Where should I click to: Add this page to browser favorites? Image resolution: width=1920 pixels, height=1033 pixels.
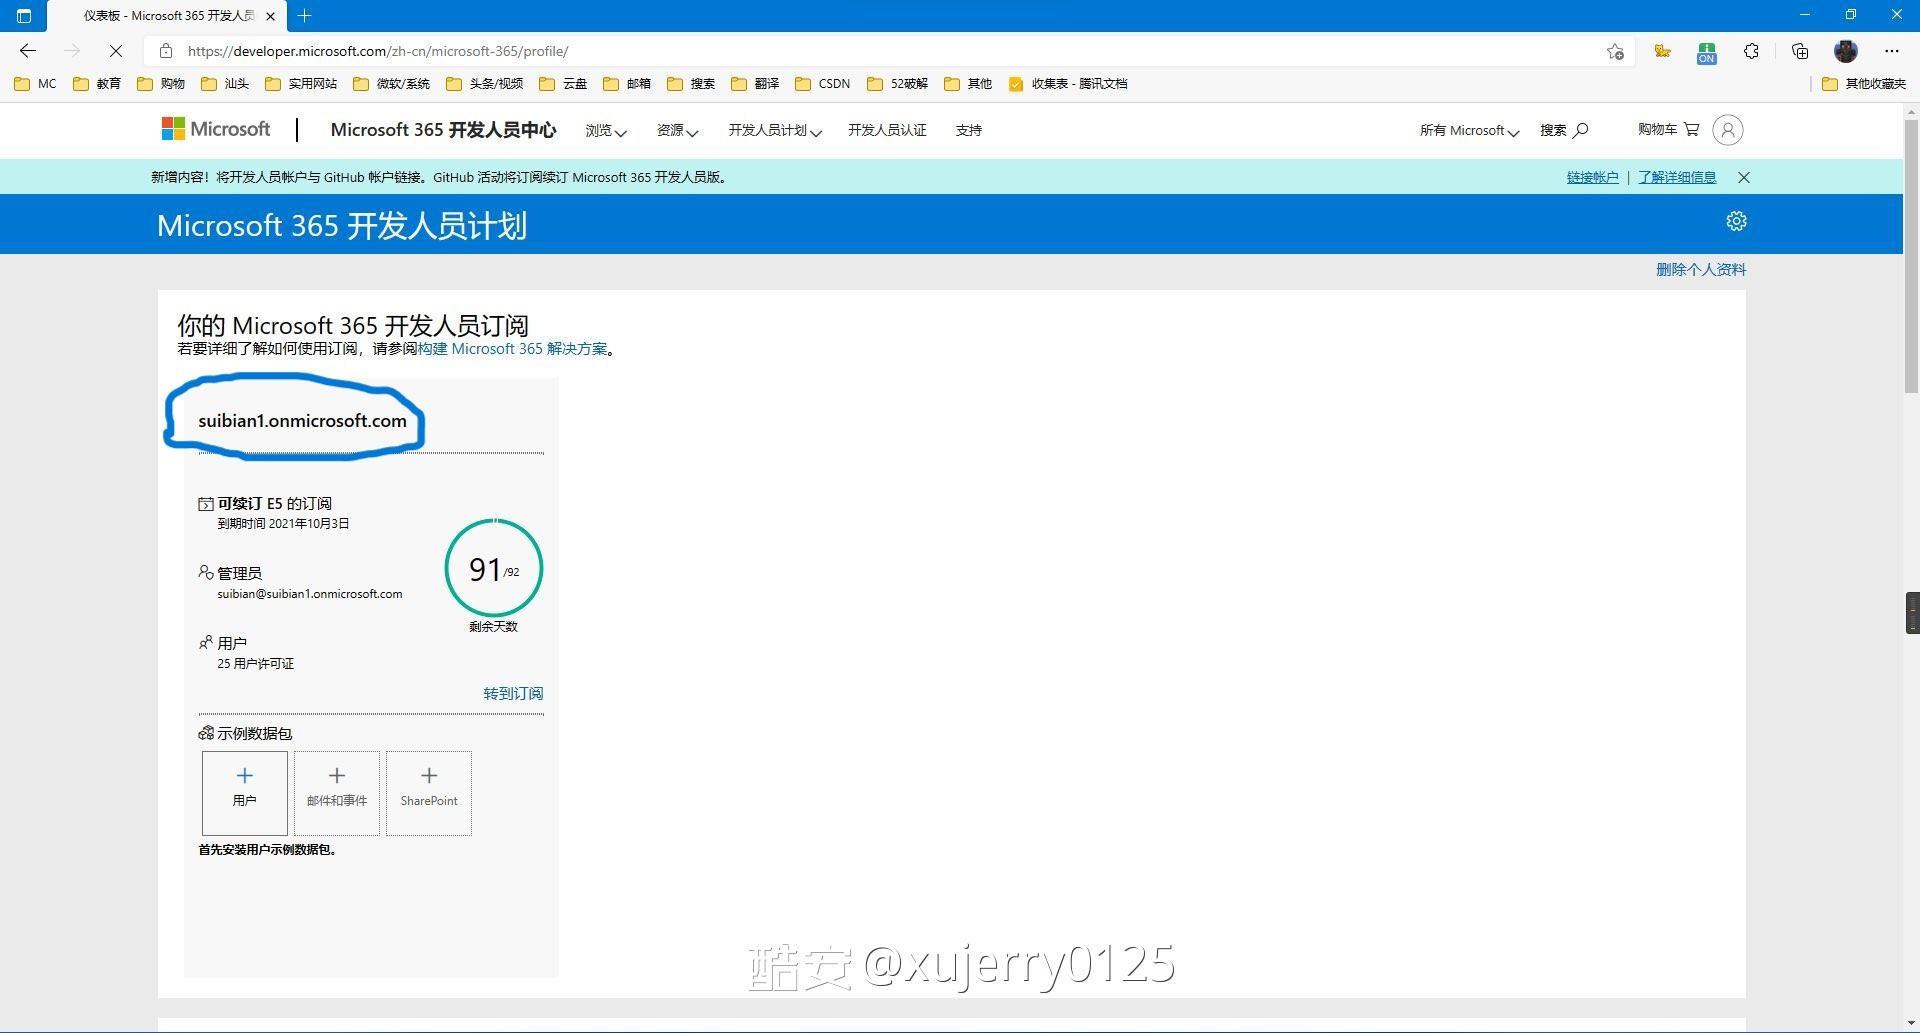coord(1615,51)
